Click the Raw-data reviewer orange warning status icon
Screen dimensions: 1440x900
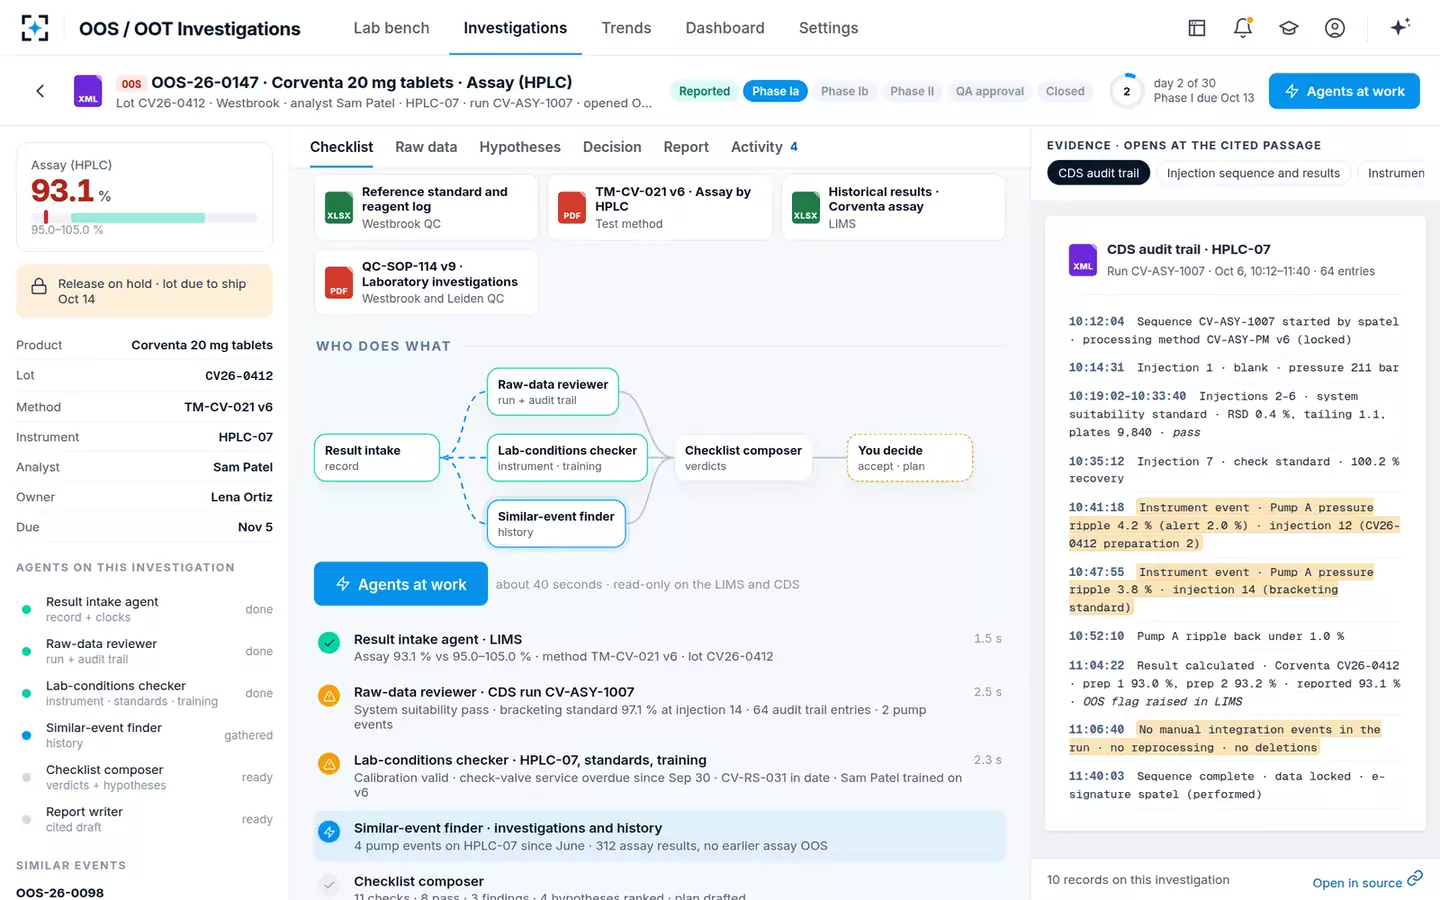[329, 695]
